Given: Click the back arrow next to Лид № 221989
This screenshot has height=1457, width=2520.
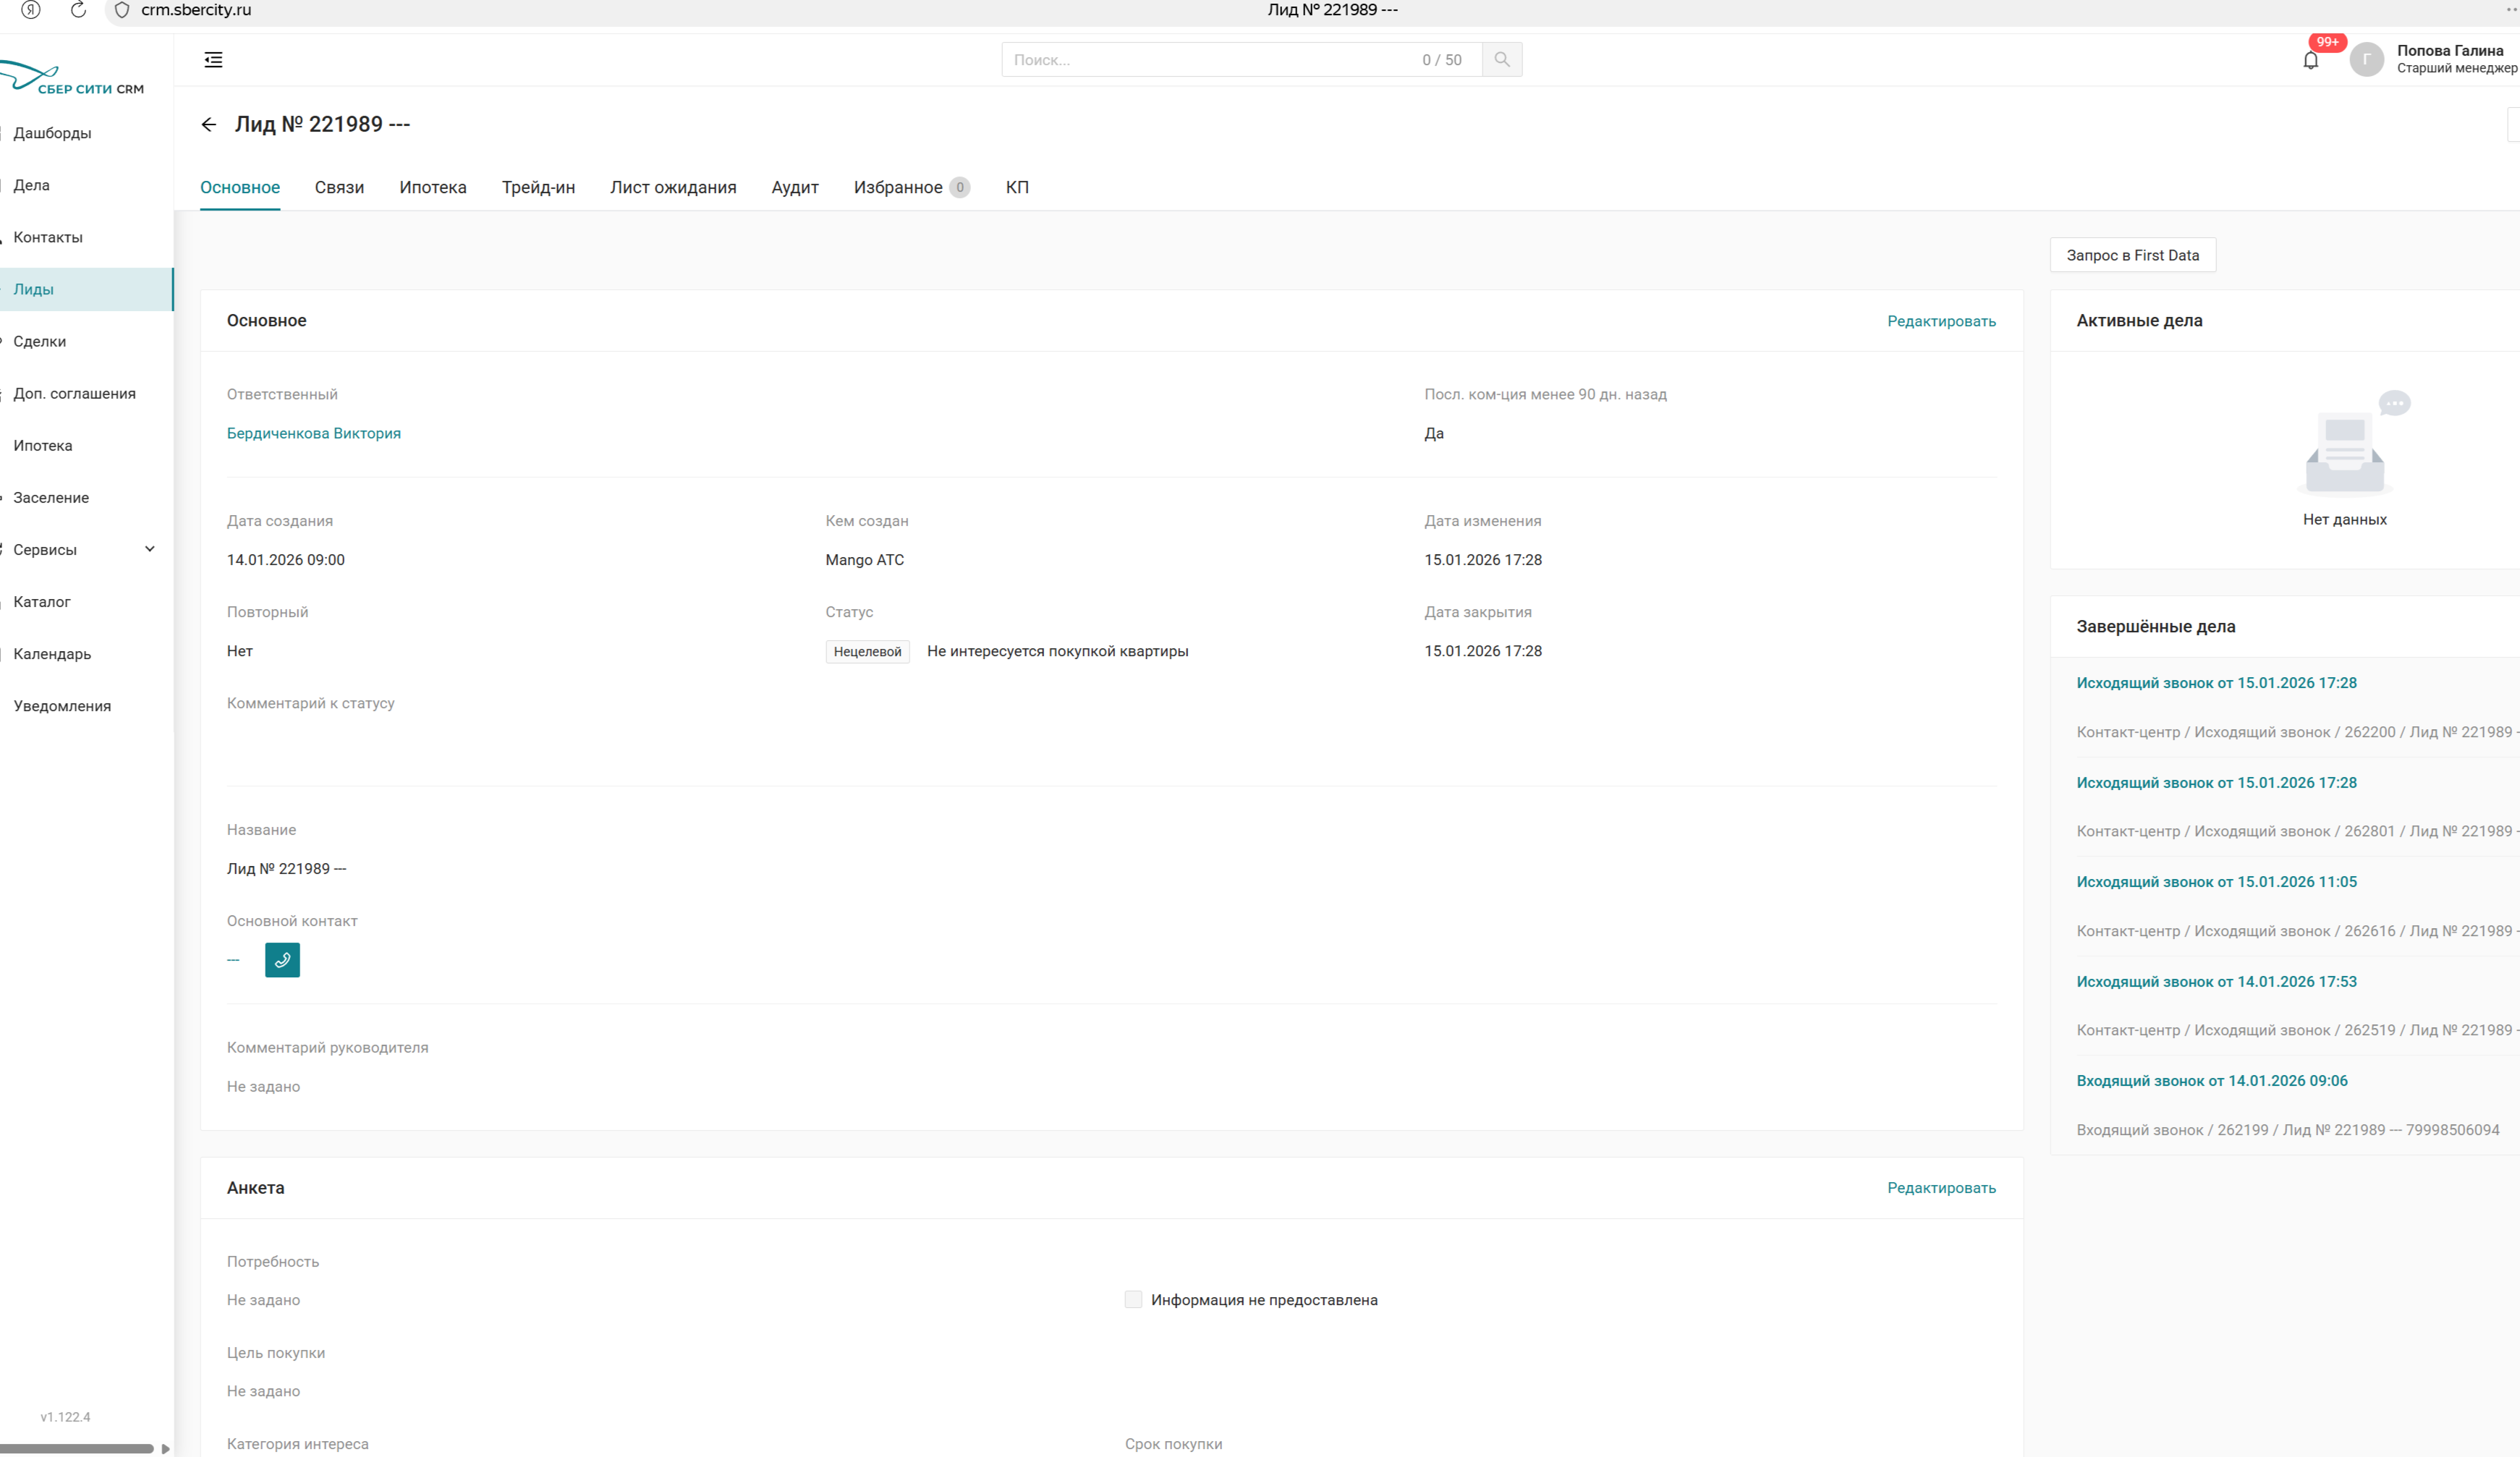Looking at the screenshot, I should pyautogui.click(x=208, y=124).
